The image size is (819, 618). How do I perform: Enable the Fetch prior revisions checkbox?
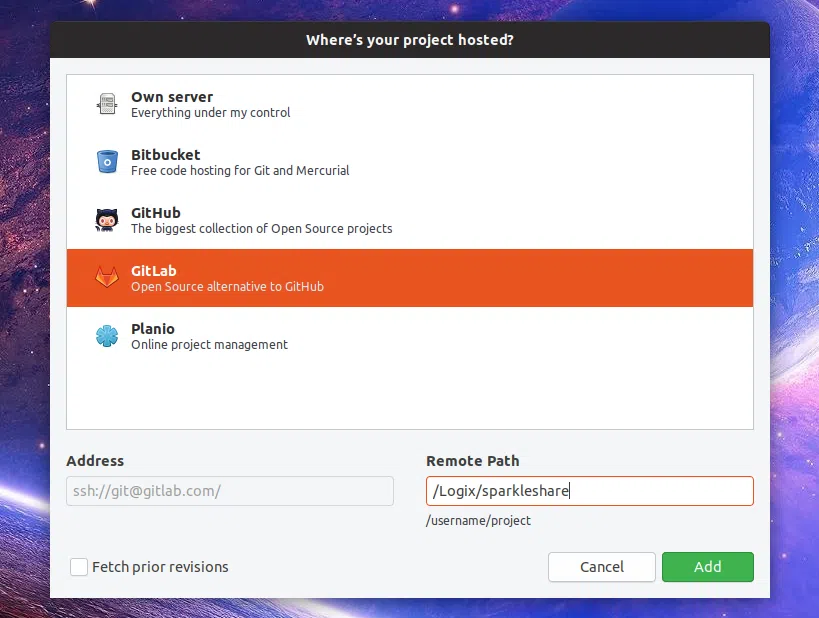pyautogui.click(x=79, y=567)
